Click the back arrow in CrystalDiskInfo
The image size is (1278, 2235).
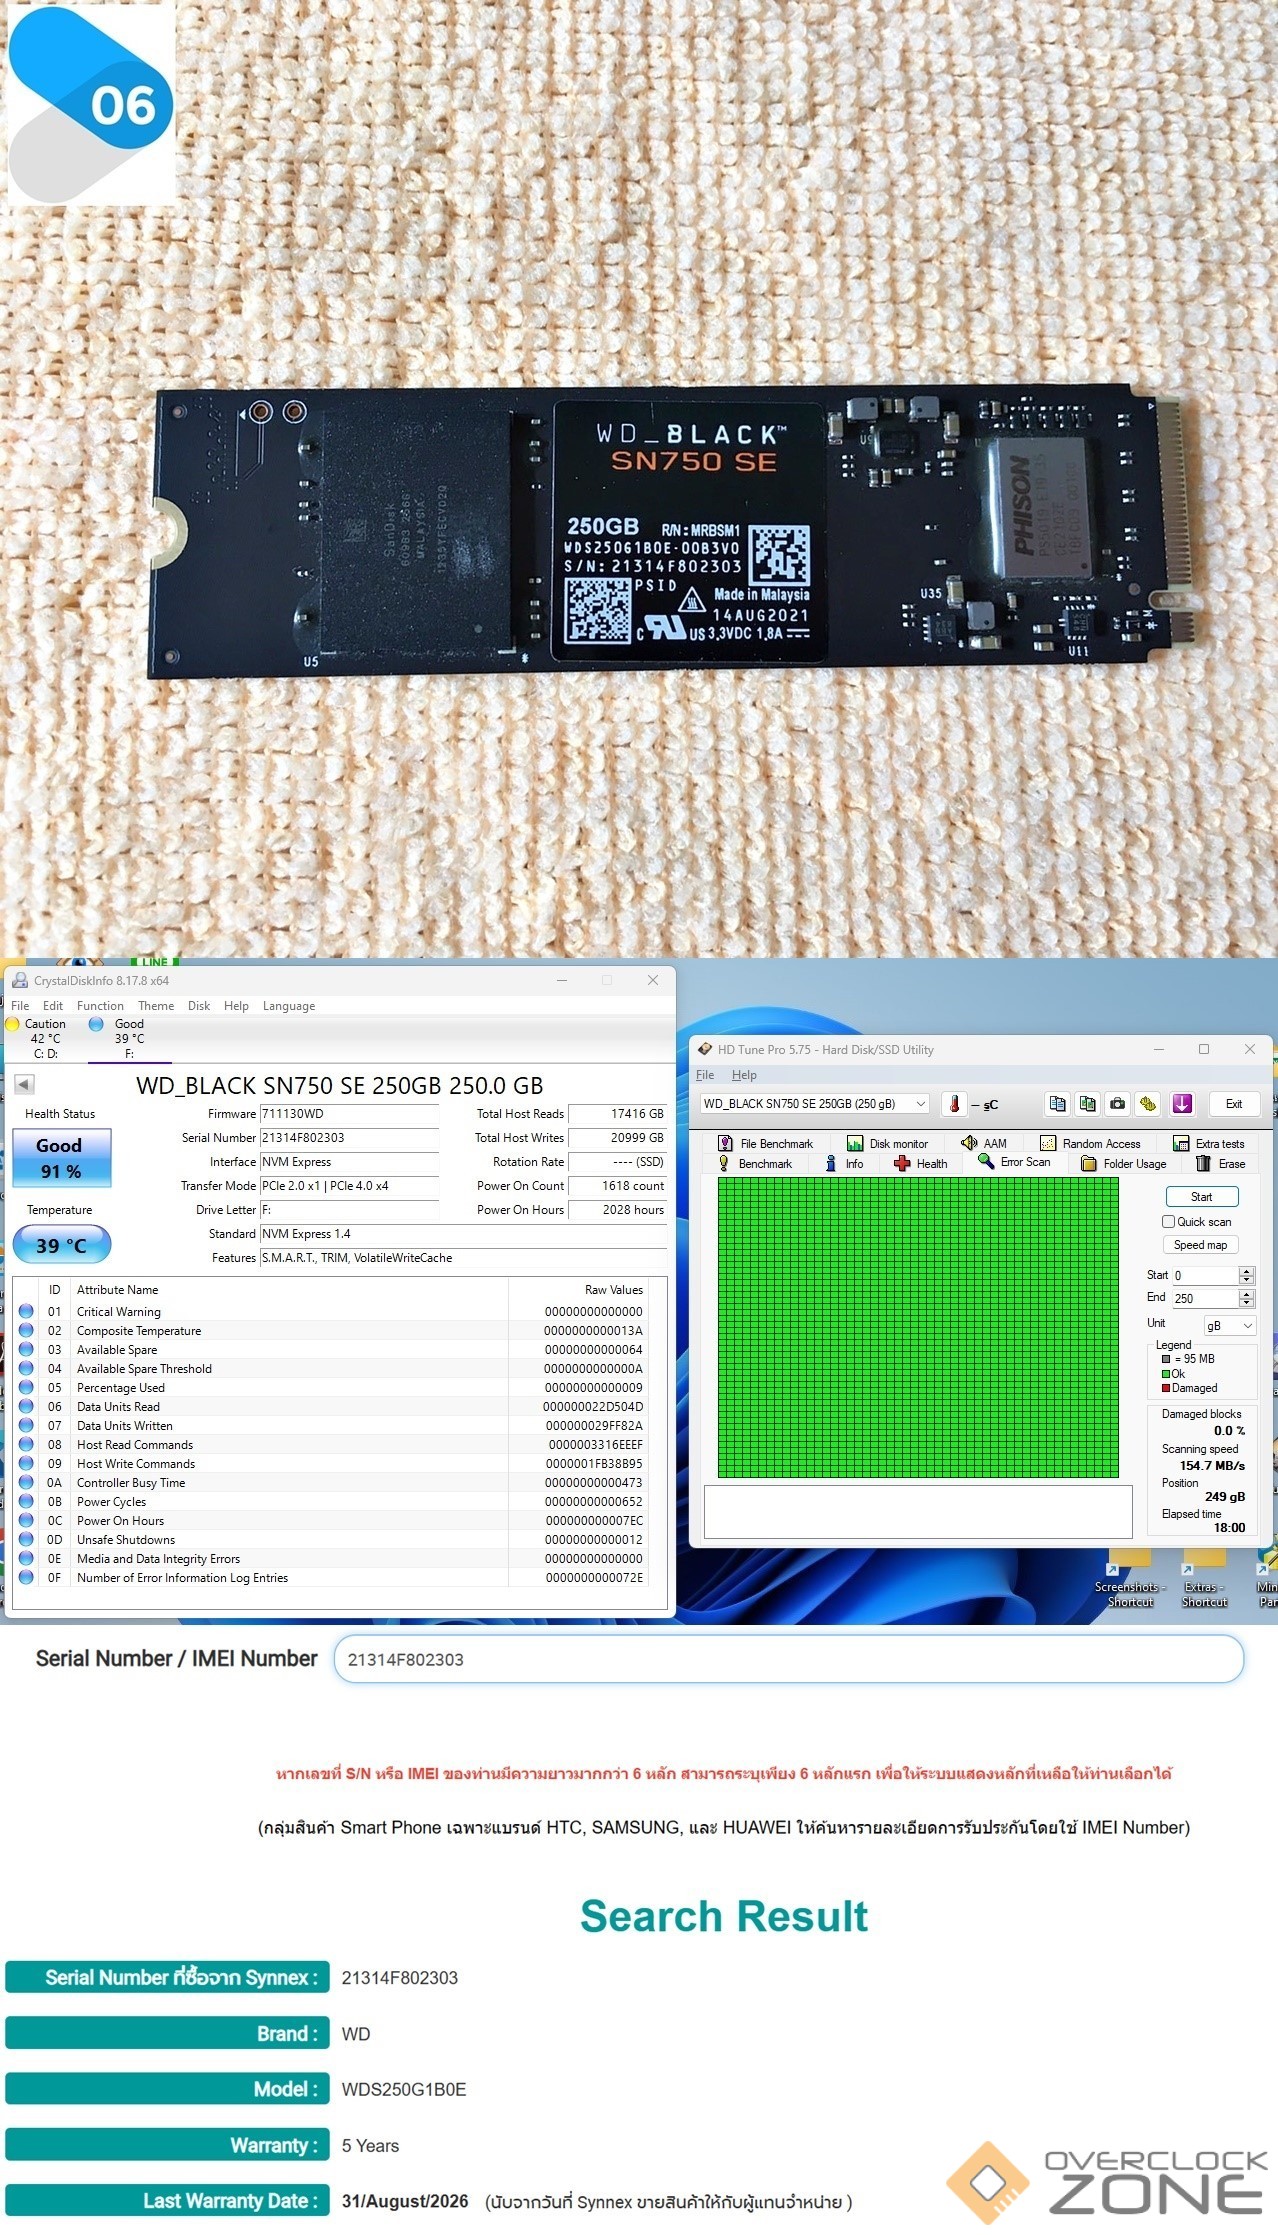coord(24,1084)
